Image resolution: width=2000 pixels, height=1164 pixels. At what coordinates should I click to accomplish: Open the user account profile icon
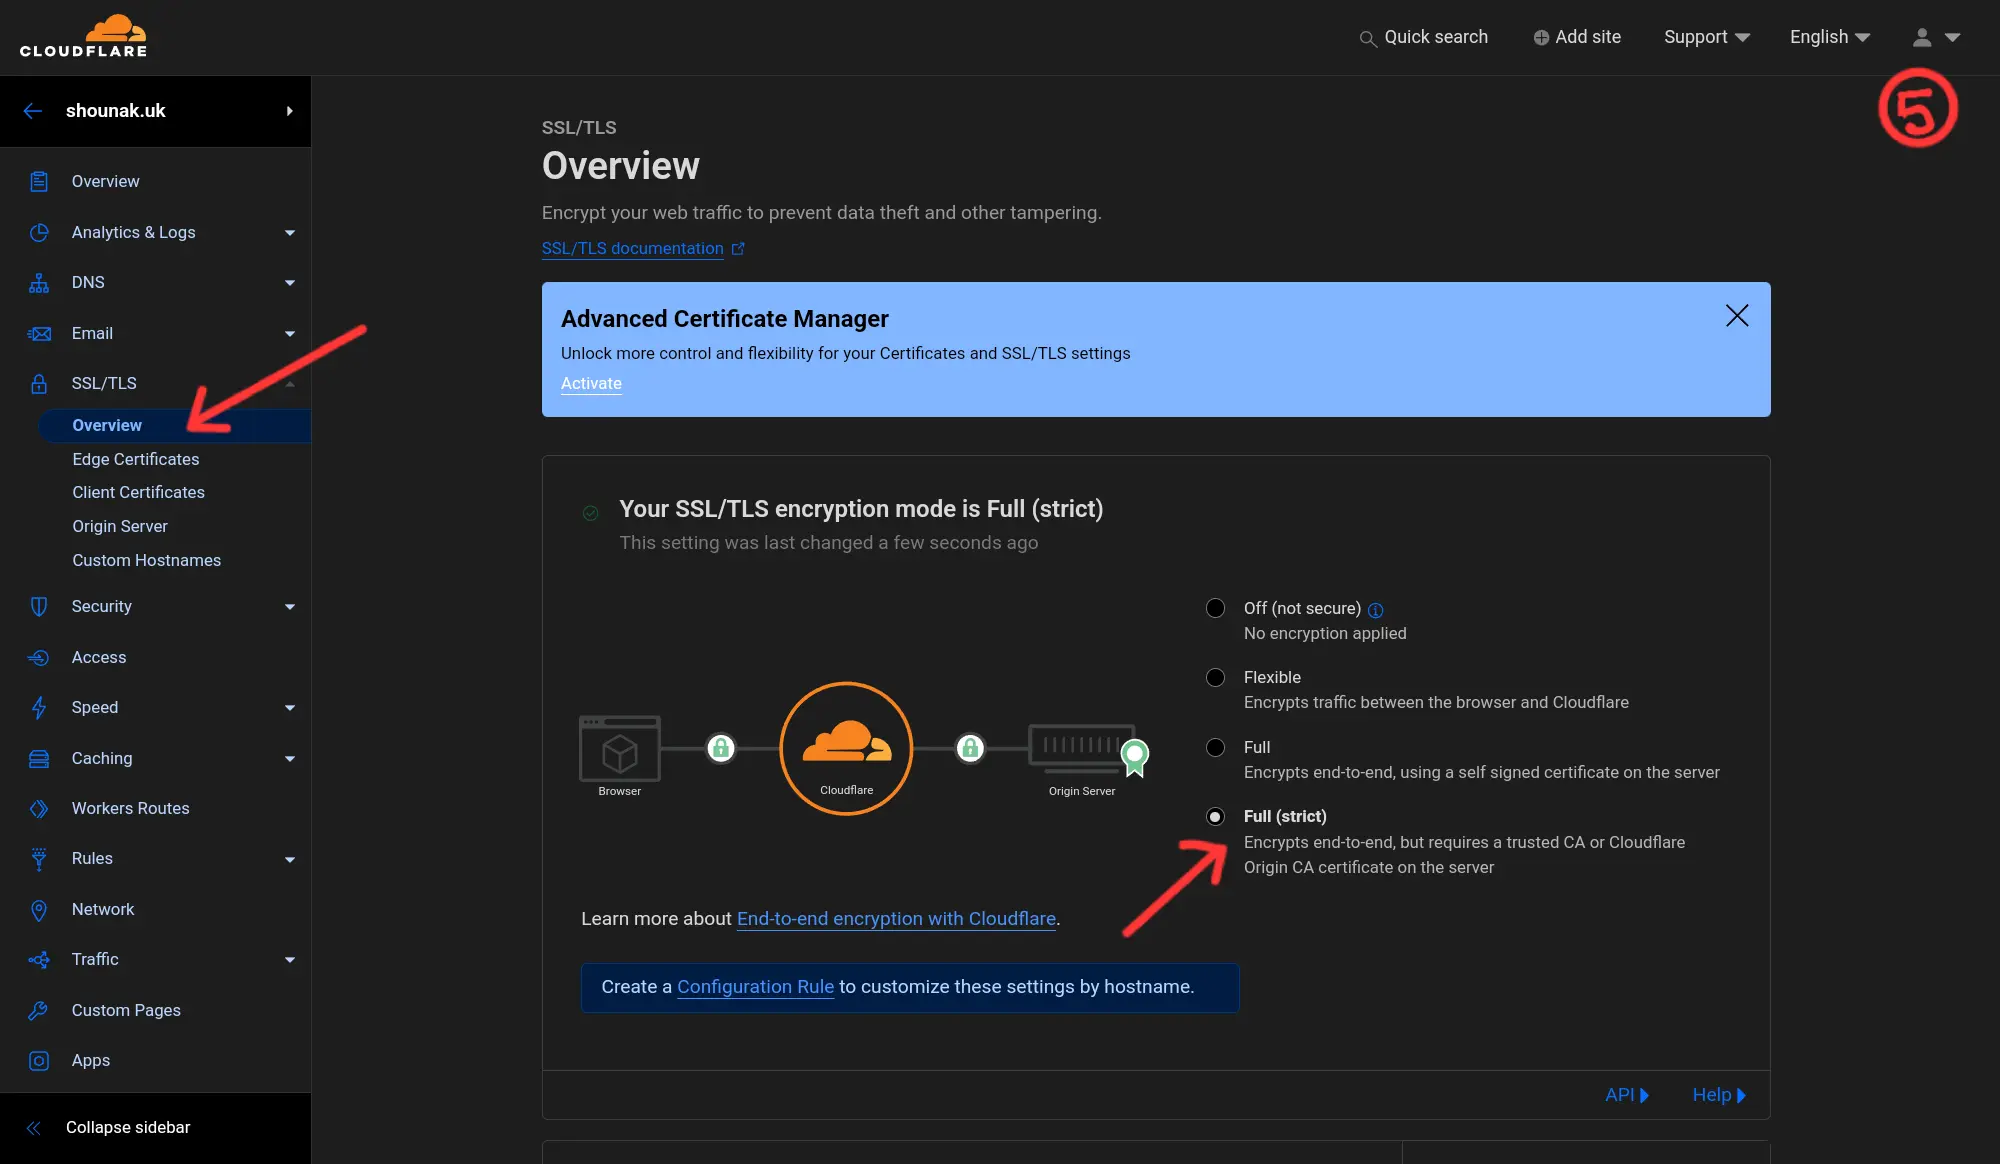1922,37
